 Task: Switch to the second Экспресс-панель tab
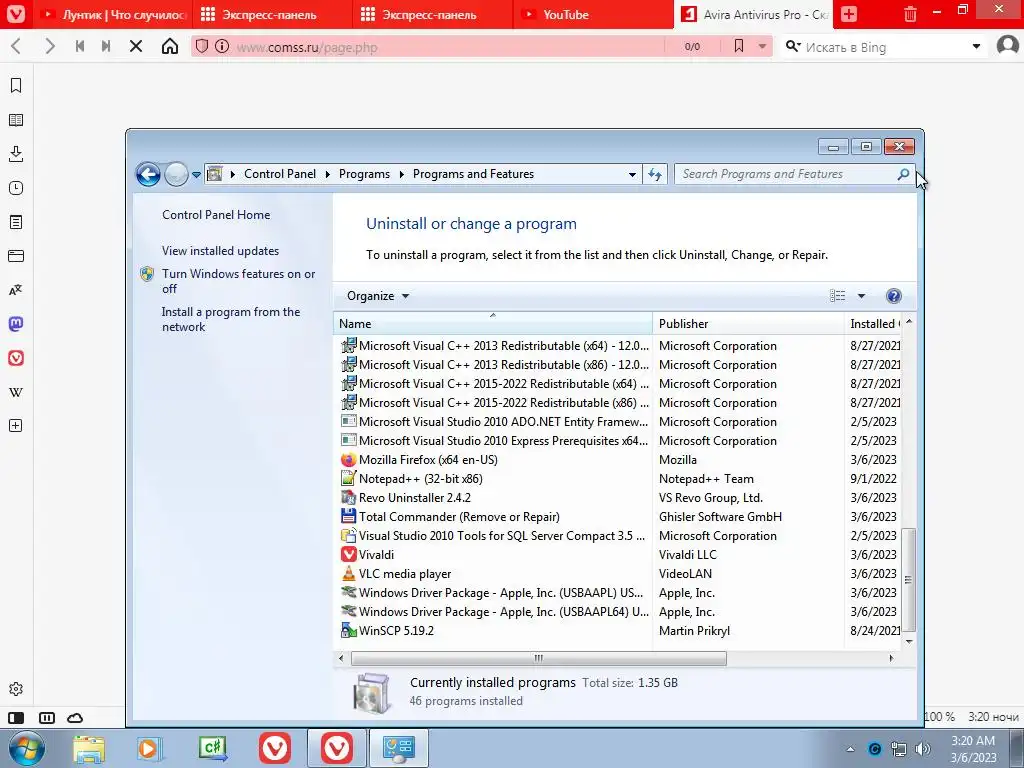coord(433,14)
